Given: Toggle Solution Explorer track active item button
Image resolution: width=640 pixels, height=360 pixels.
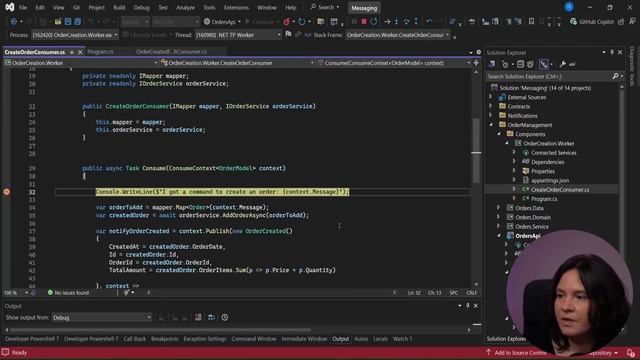Looking at the screenshot, I should click(x=544, y=64).
